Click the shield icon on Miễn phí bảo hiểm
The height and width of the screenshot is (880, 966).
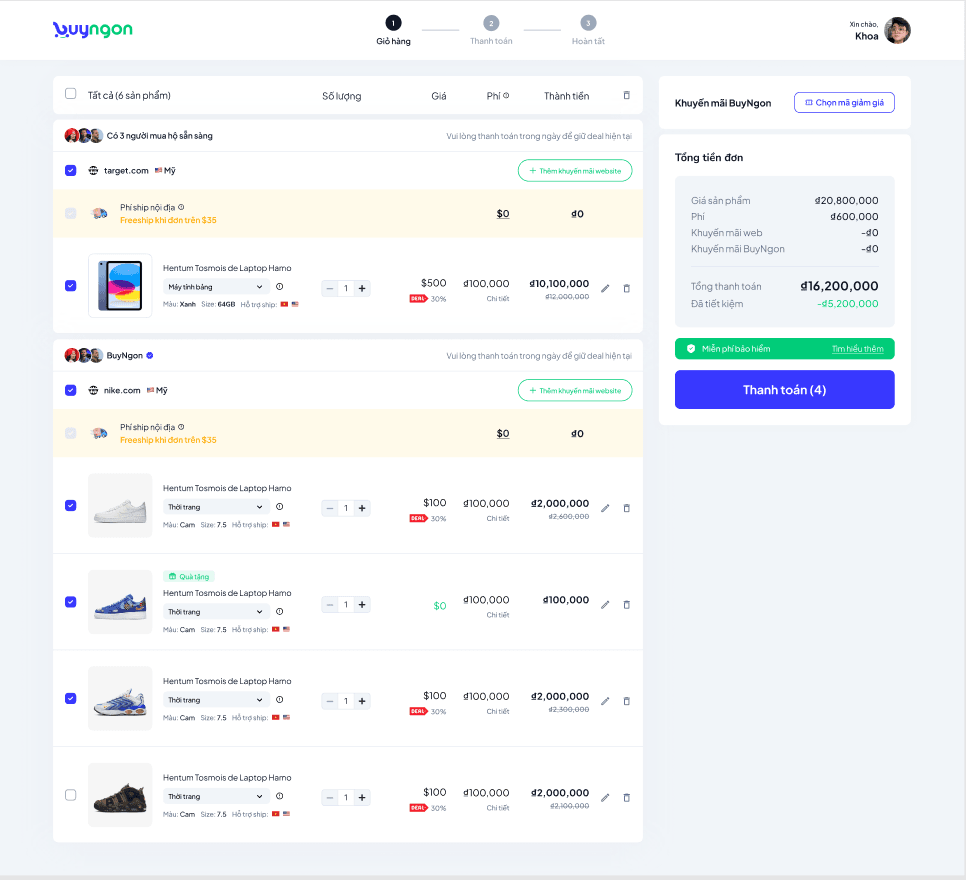(x=691, y=349)
